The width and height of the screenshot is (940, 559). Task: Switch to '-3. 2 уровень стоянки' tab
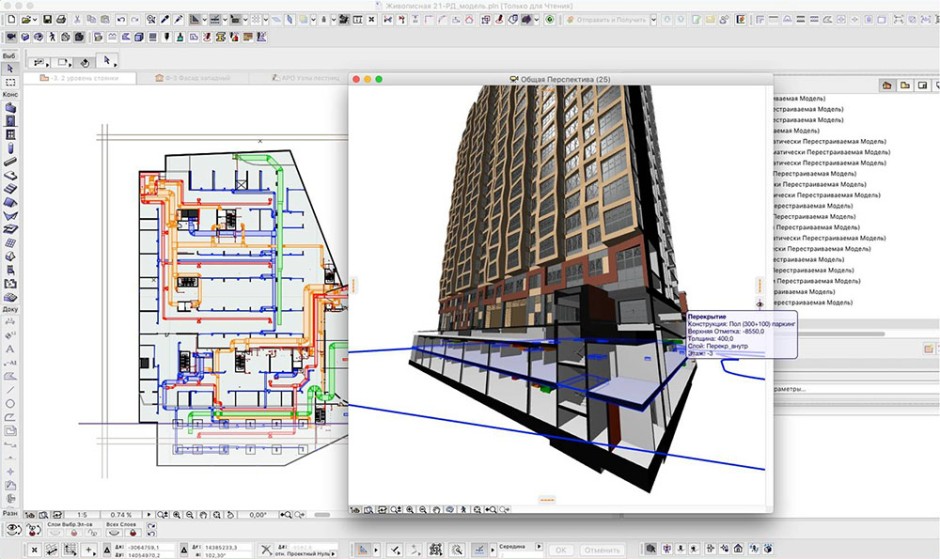pyautogui.click(x=79, y=78)
